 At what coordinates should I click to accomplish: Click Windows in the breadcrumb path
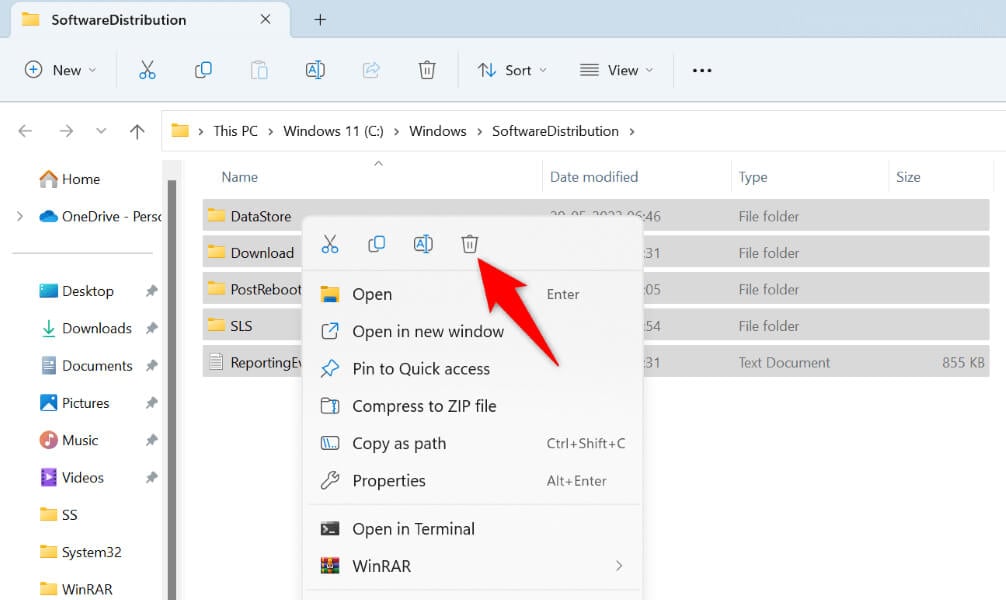tap(438, 131)
